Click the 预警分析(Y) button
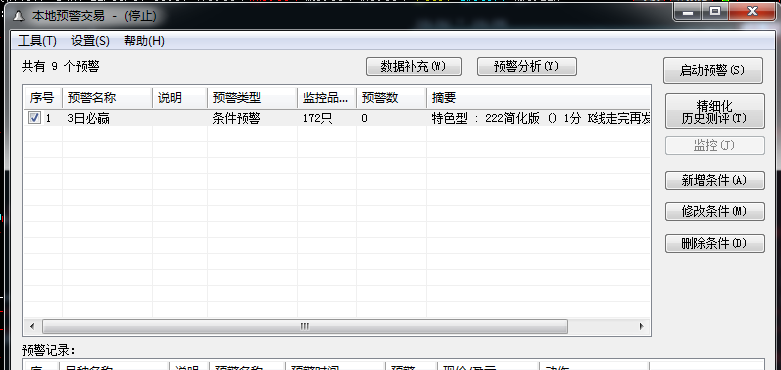This screenshot has width=781, height=370. click(526, 67)
